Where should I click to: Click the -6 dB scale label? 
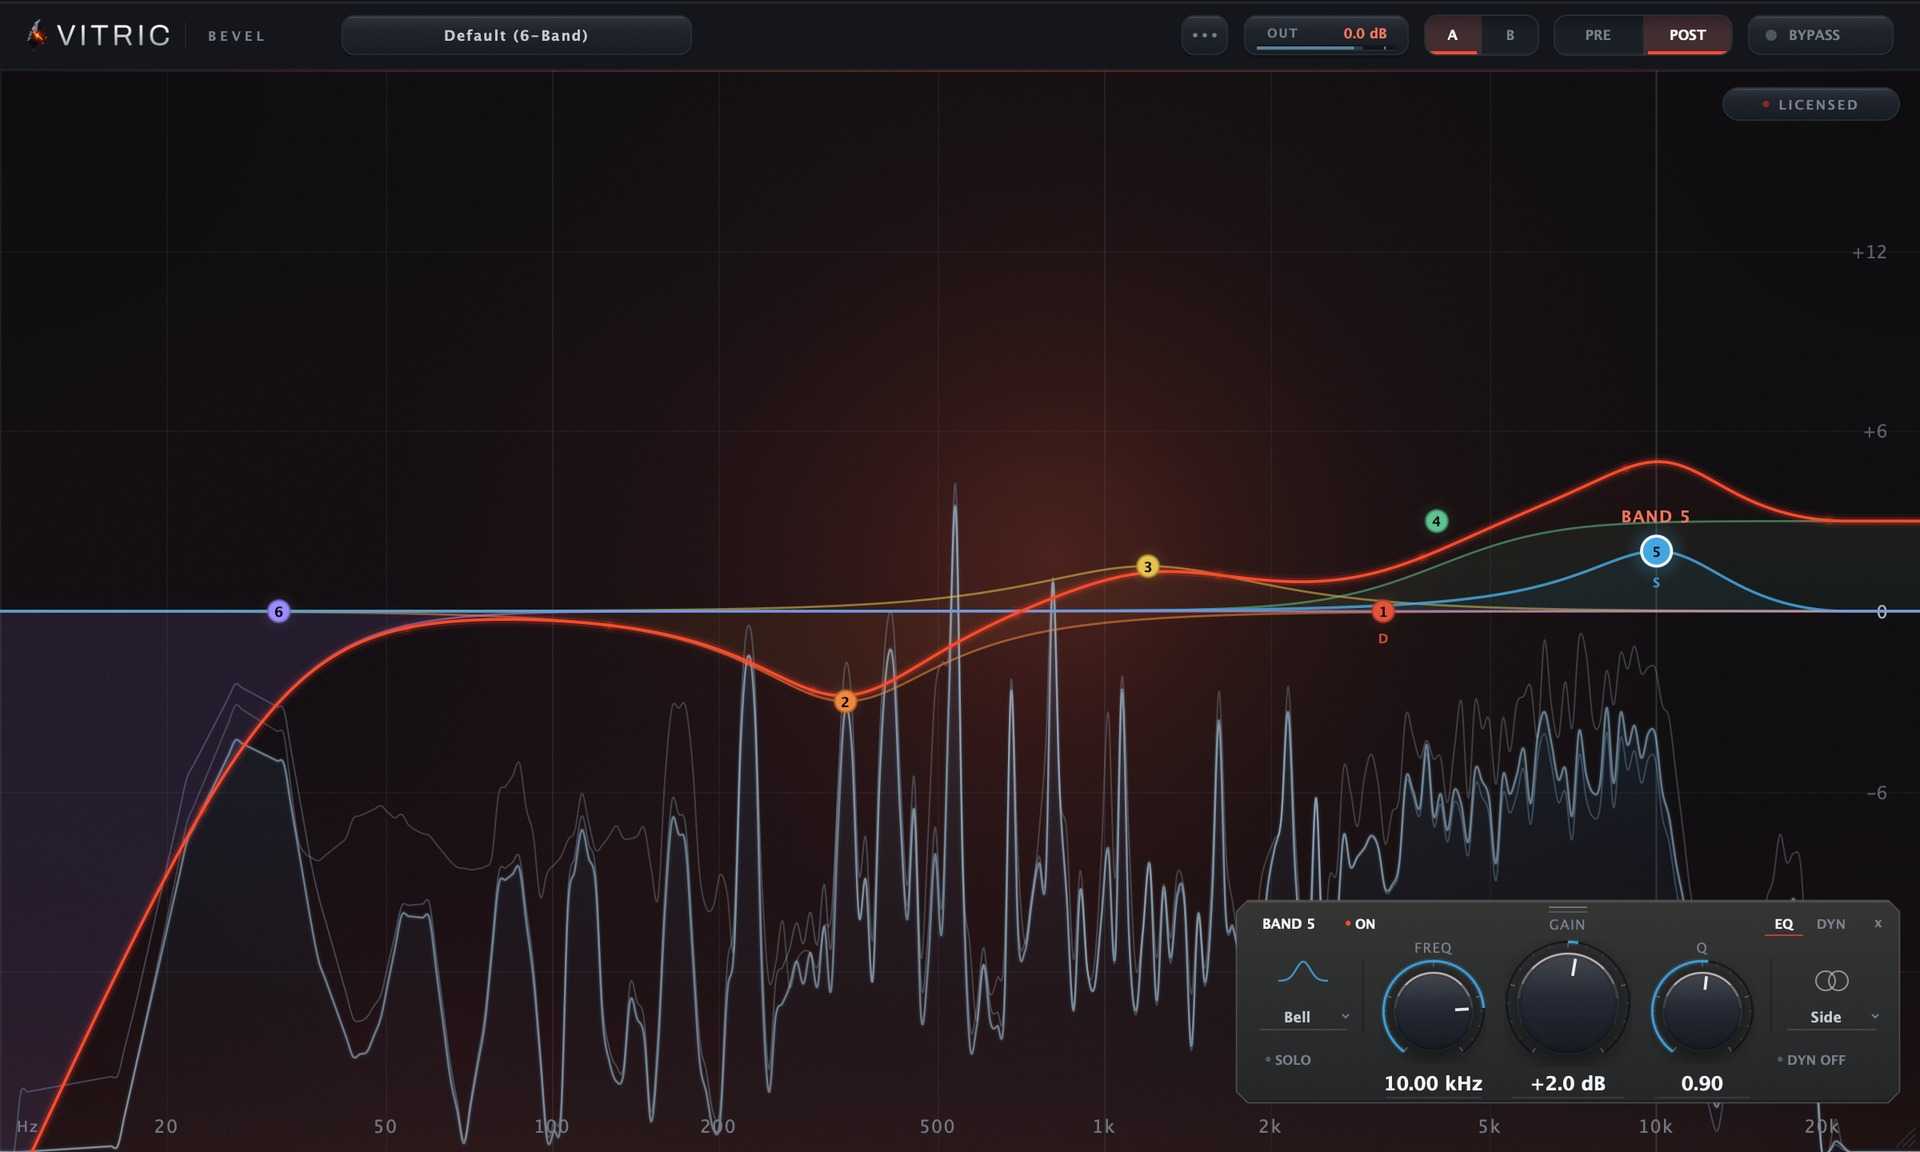pos(1876,793)
